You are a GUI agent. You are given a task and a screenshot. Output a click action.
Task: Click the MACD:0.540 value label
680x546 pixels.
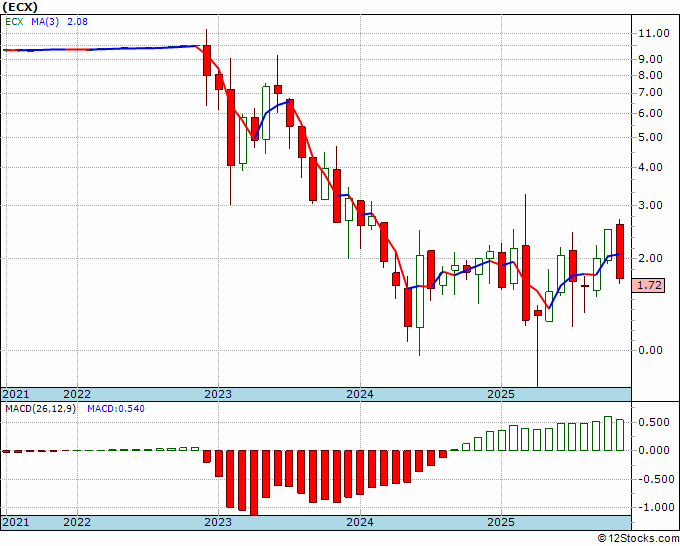116,409
